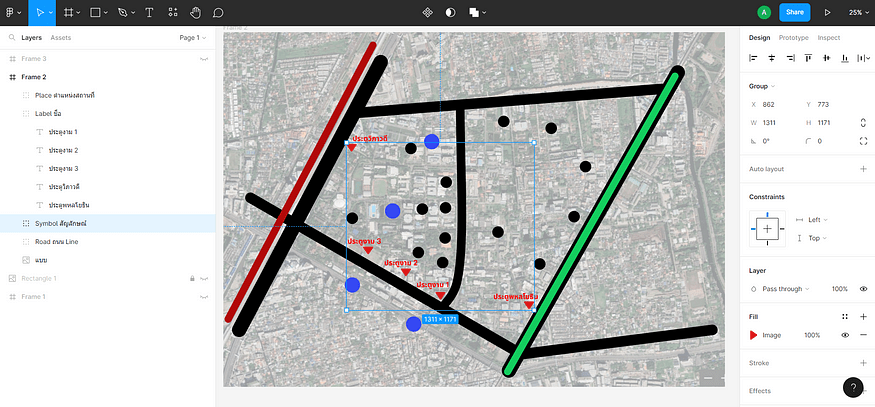Toggle Image fill visibility eye
Image resolution: width=875 pixels, height=407 pixels.
click(845, 335)
